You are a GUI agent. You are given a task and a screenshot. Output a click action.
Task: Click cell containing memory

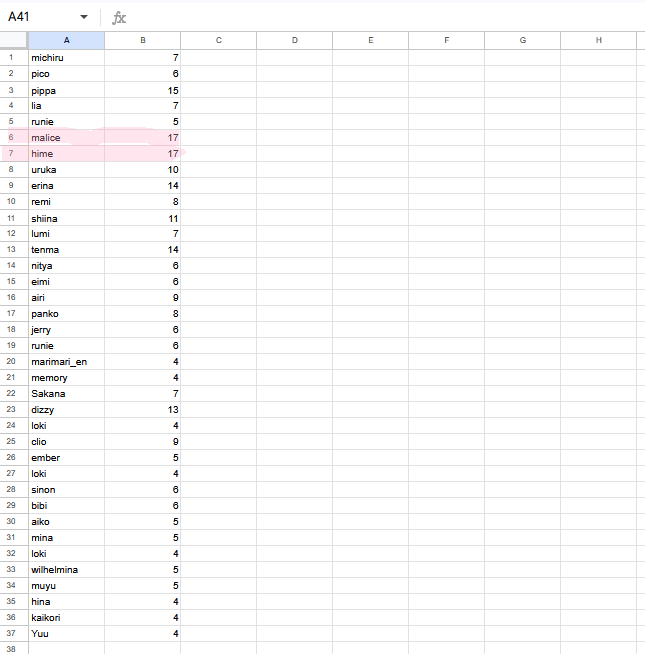coord(66,377)
